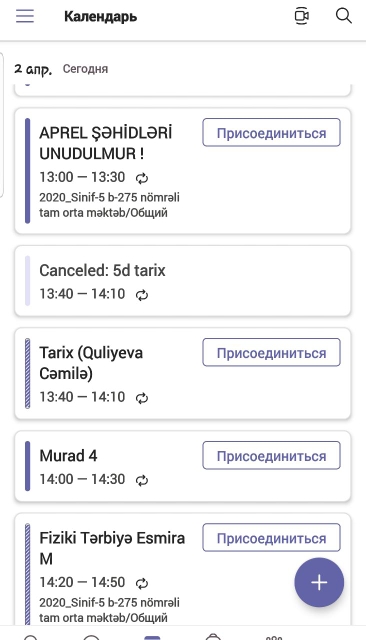Tap the Сегодня today label
This screenshot has width=366, height=640.
pos(85,69)
